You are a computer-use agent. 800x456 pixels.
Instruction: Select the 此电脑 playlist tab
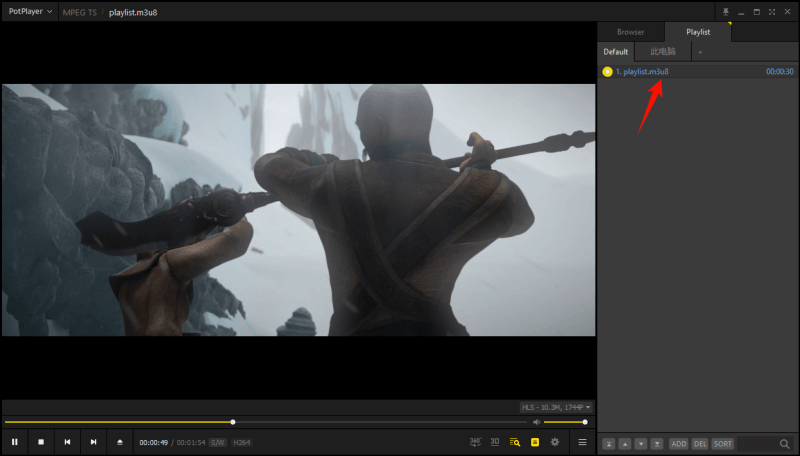coord(663,52)
